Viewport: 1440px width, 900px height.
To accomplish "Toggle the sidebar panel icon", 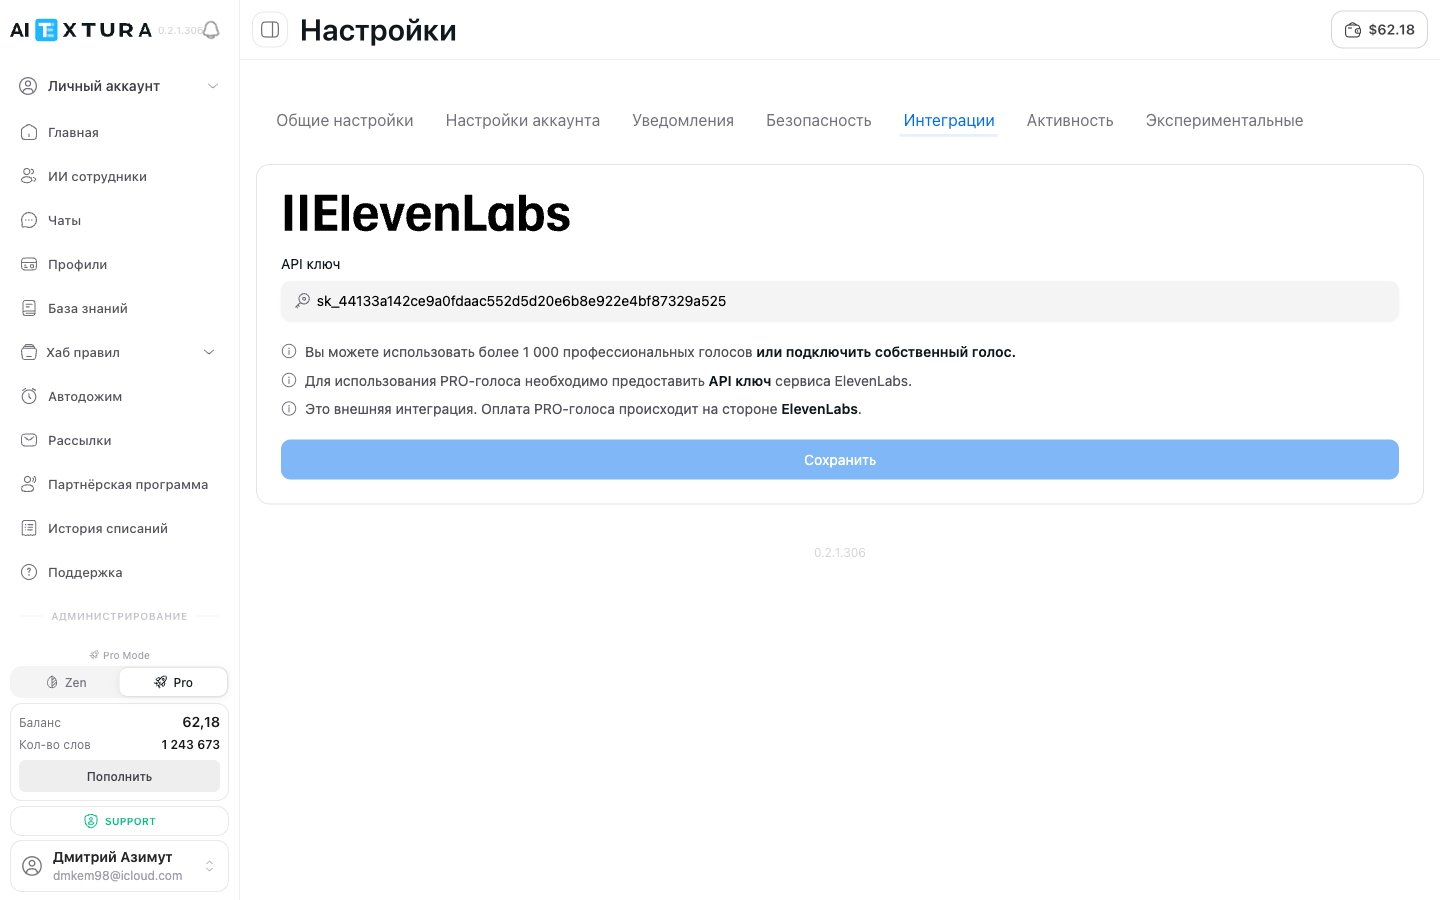I will click(270, 30).
